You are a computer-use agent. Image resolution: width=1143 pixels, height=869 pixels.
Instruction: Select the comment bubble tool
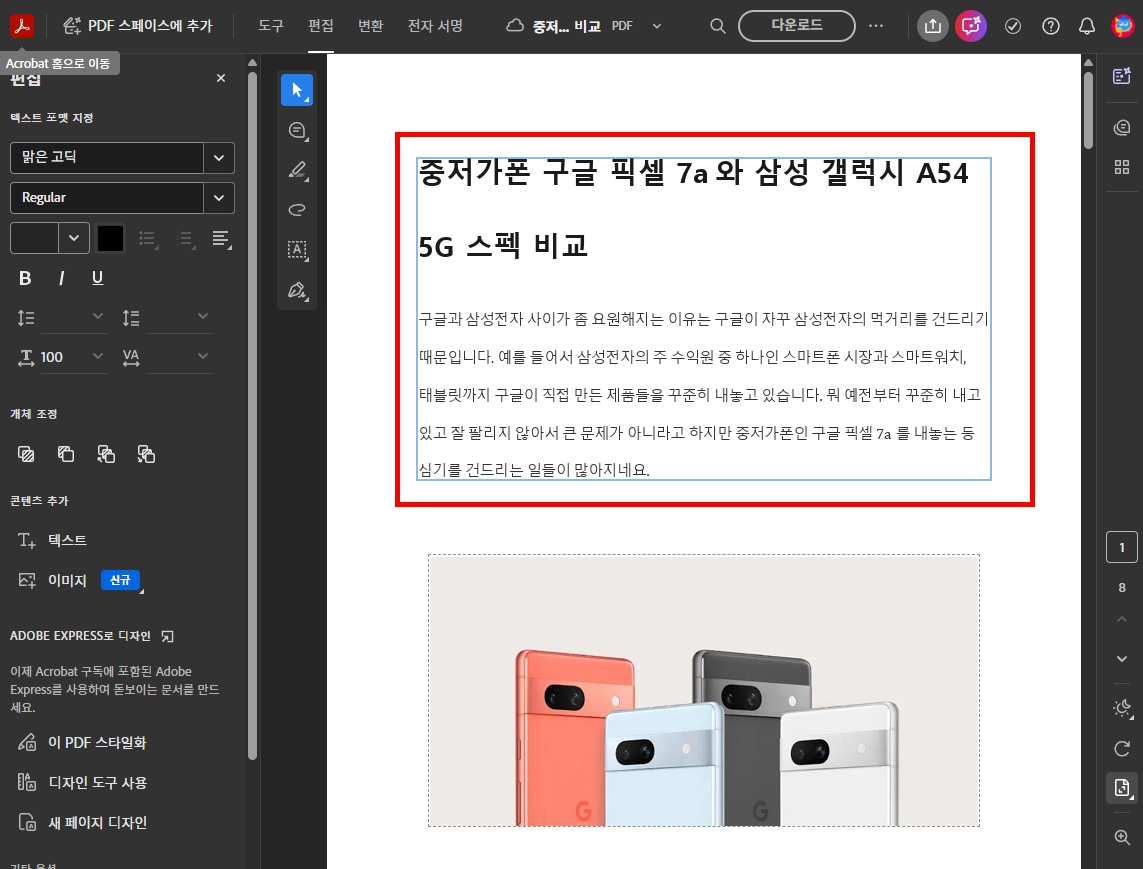pos(297,130)
